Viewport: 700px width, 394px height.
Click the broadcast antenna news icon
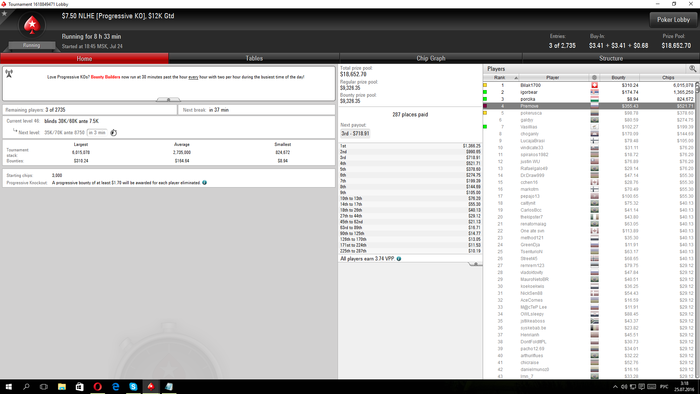9,73
